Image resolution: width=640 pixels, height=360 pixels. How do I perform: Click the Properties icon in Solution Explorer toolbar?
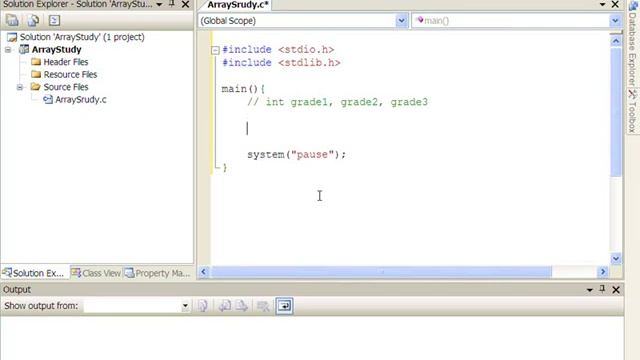pos(12,20)
